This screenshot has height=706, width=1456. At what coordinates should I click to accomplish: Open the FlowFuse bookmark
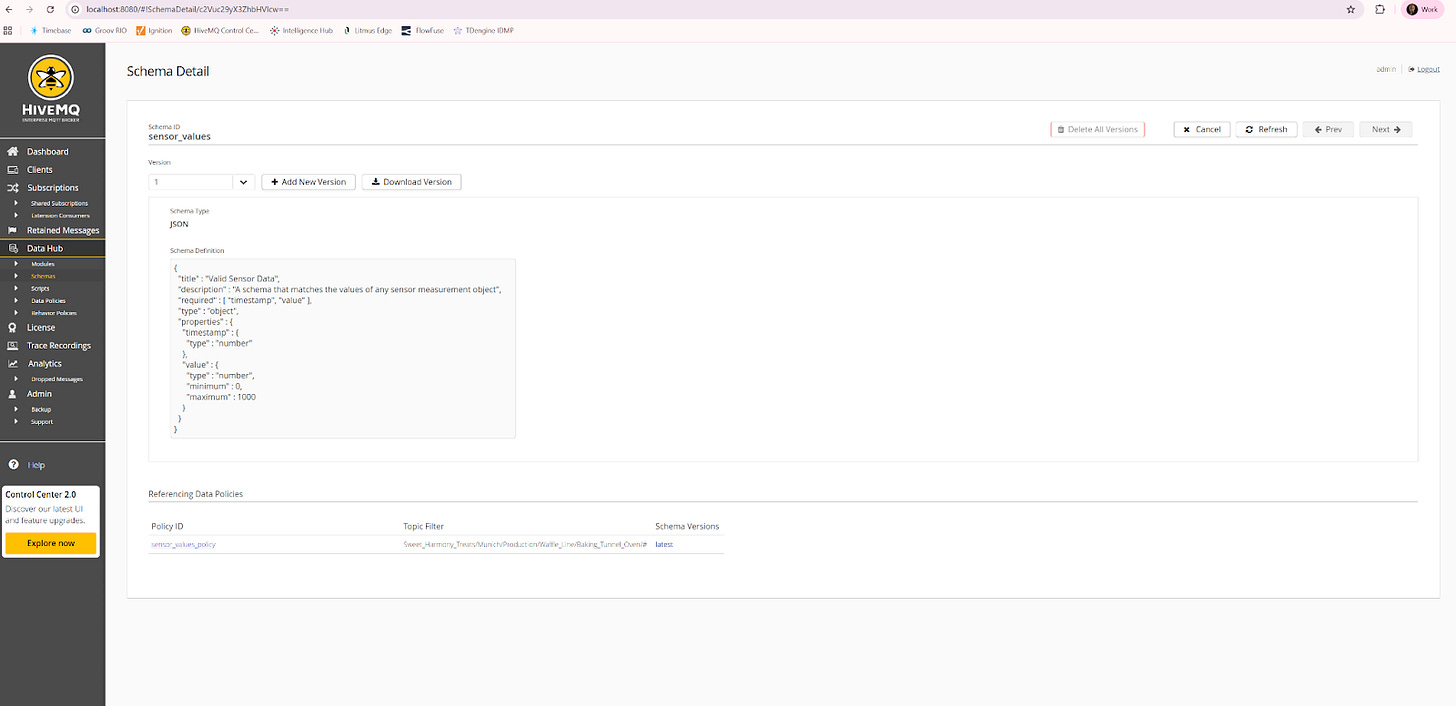pos(423,31)
